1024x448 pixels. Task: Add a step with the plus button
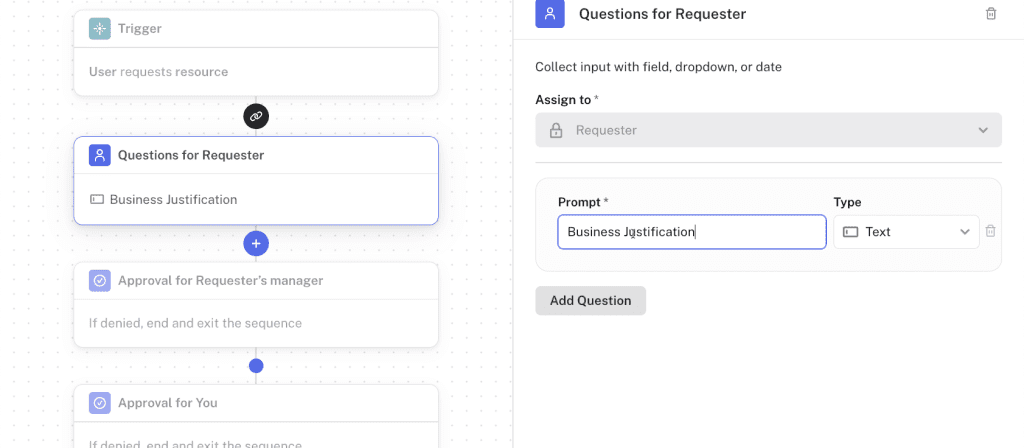tap(256, 244)
